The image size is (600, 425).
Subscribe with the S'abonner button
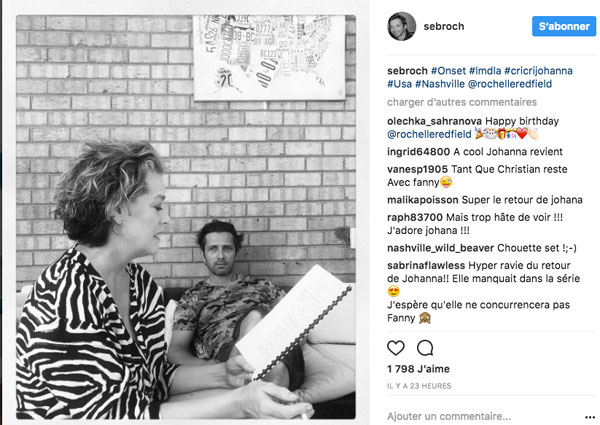pyautogui.click(x=564, y=26)
